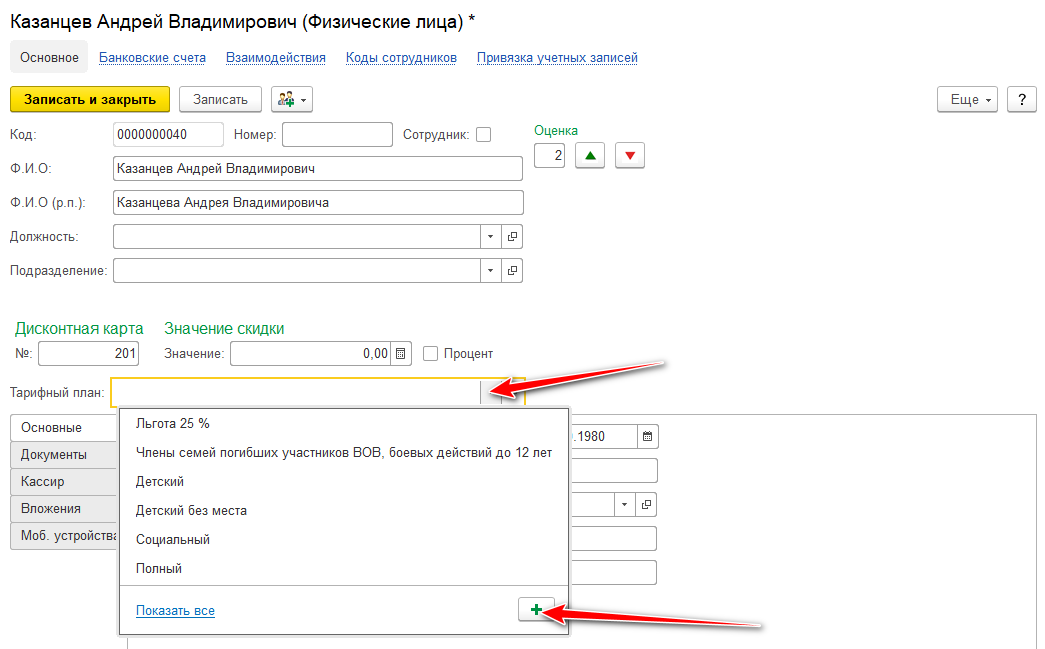The image size is (1045, 649).
Task: Expand the Должность dropdown list
Action: click(x=490, y=237)
